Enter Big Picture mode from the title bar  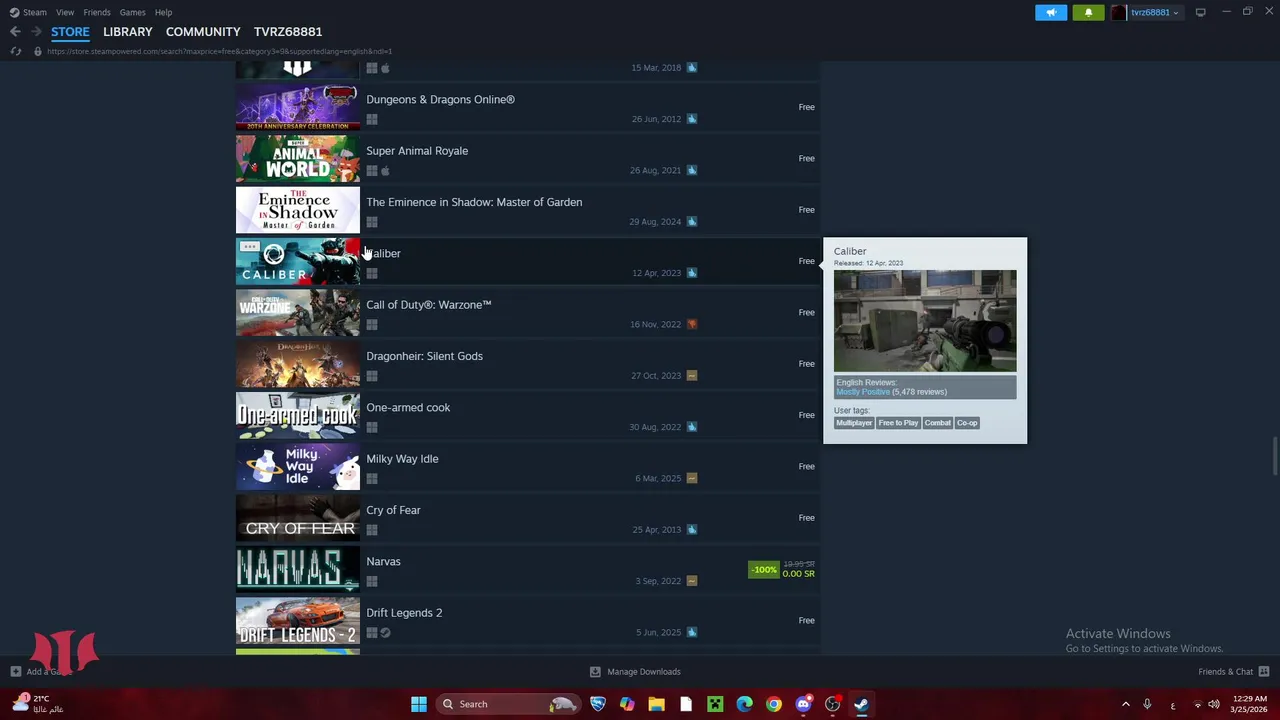(1200, 12)
